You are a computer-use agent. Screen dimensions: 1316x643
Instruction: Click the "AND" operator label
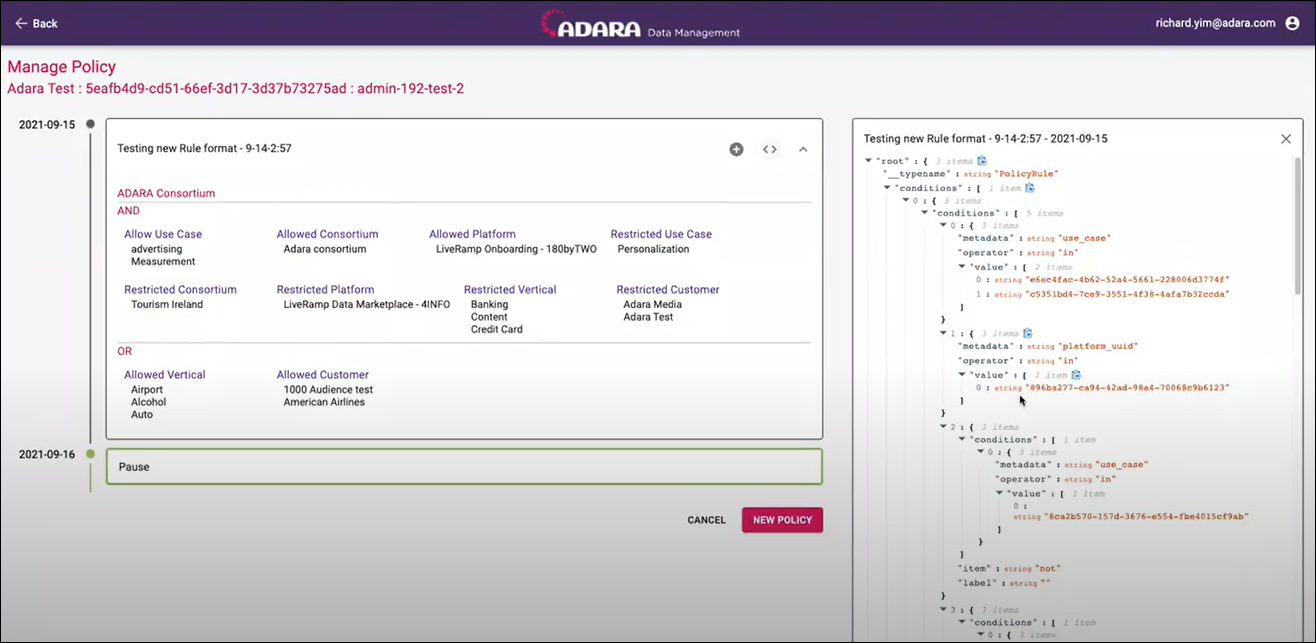[128, 211]
